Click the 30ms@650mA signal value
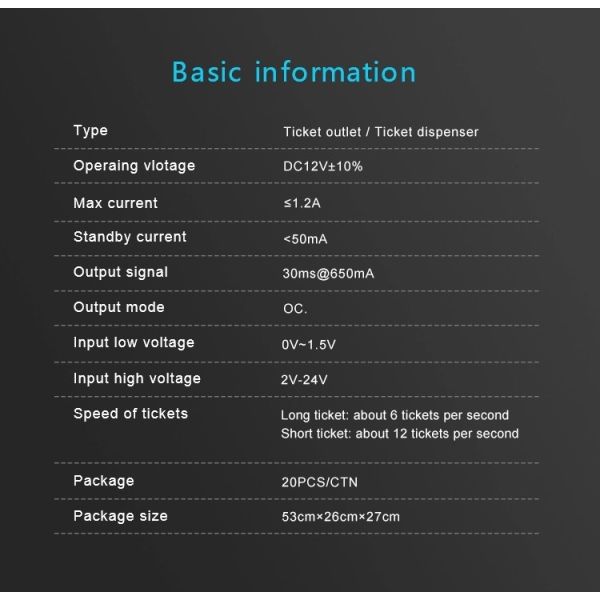 click(328, 273)
